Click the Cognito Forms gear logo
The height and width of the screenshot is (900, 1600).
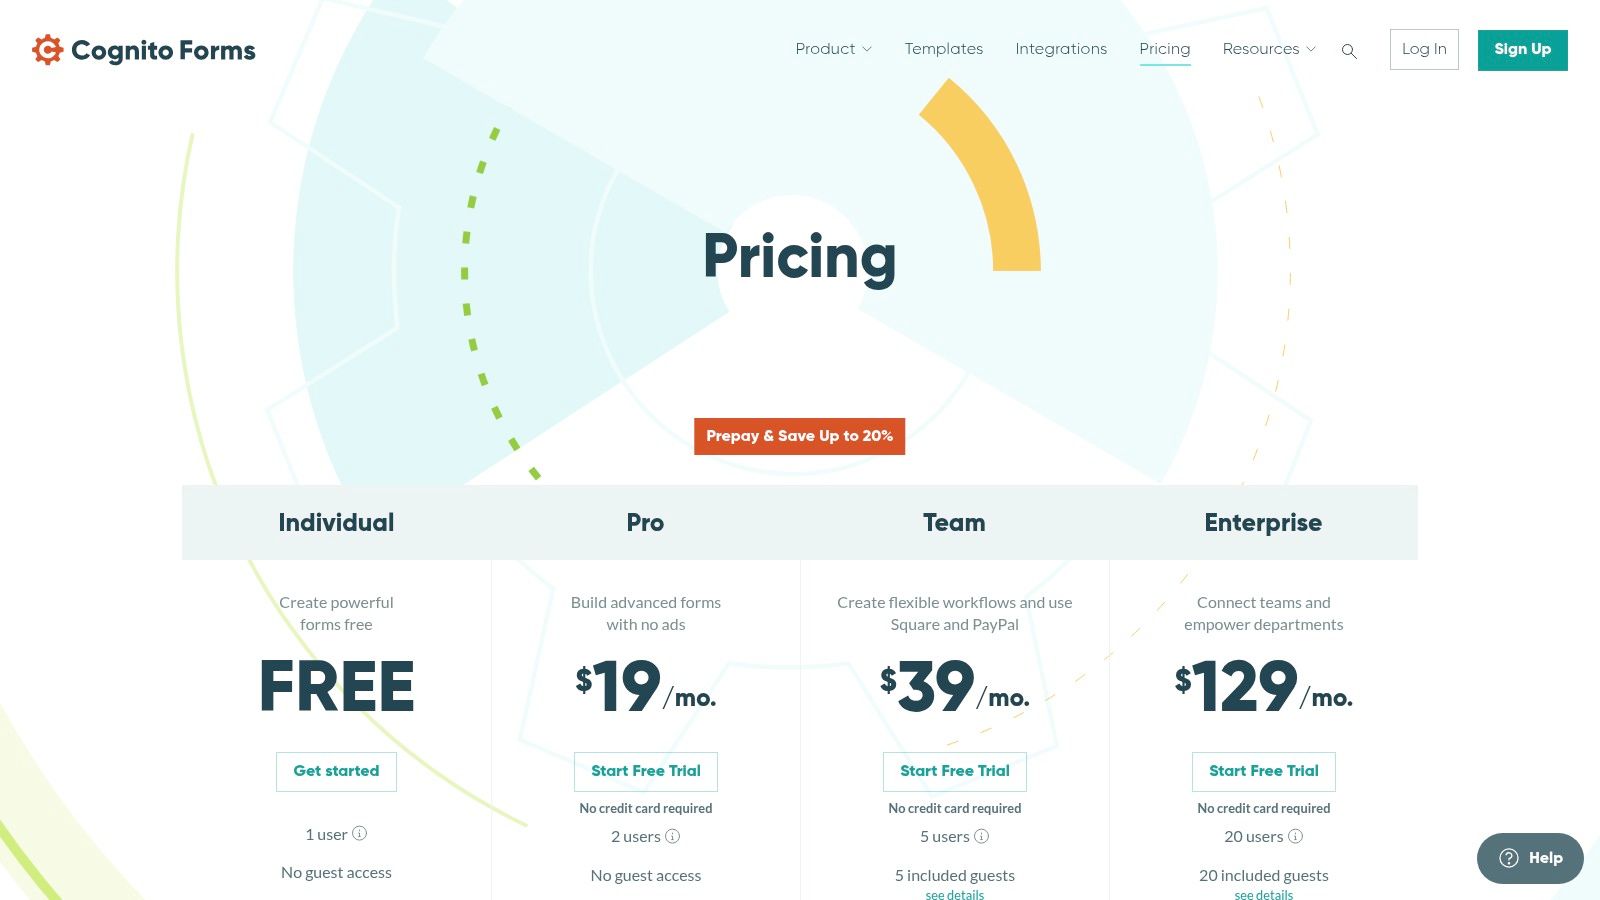(47, 50)
